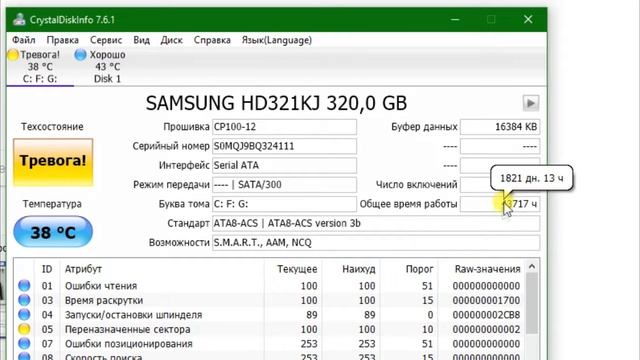Viewport: 640px width, 360px height.
Task: Click the 38 °C temperature button
Action: (53, 232)
